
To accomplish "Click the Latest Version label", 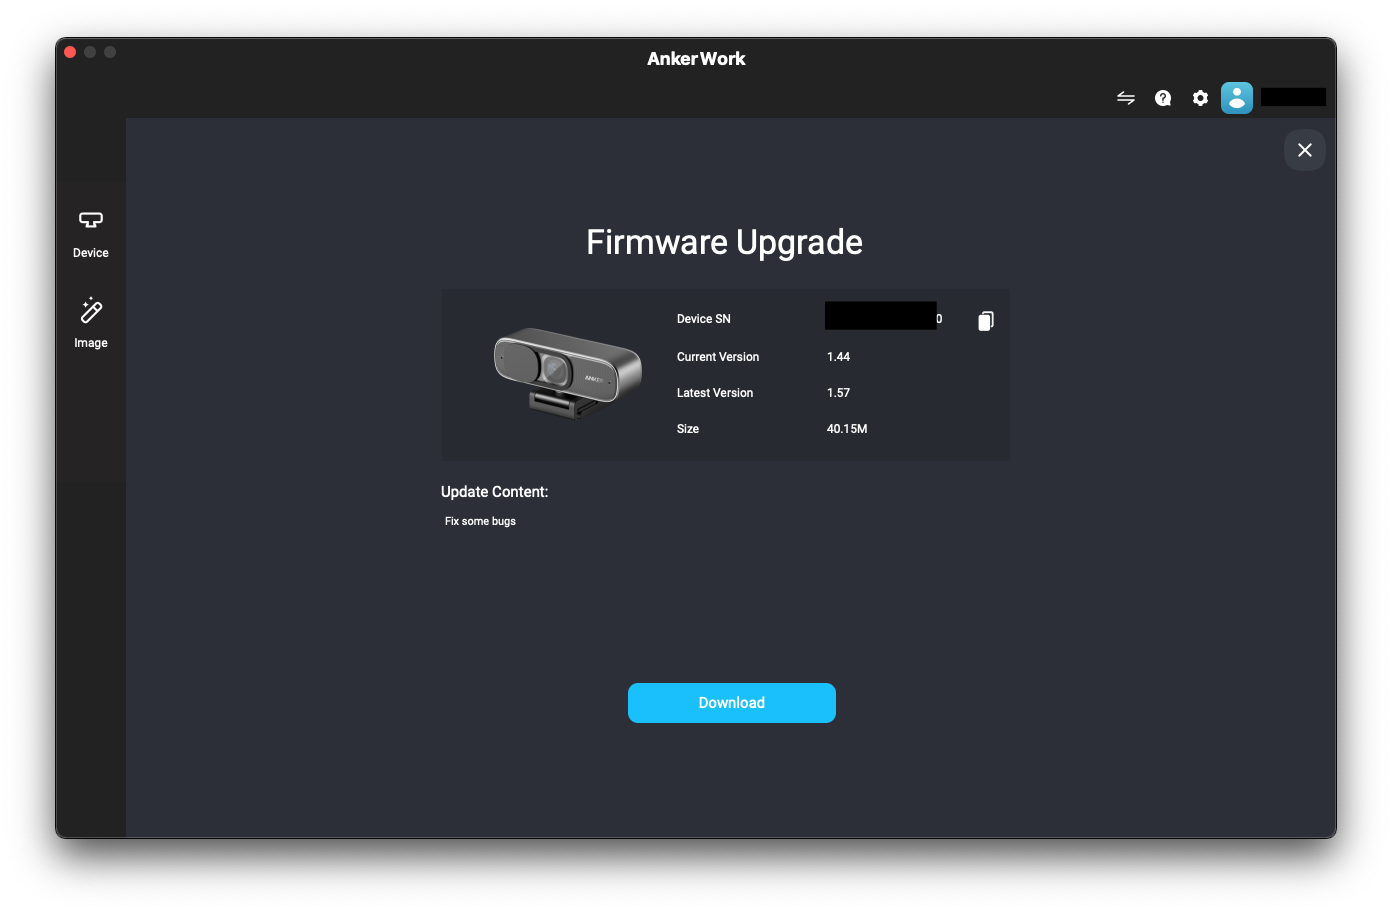I will coord(715,393).
